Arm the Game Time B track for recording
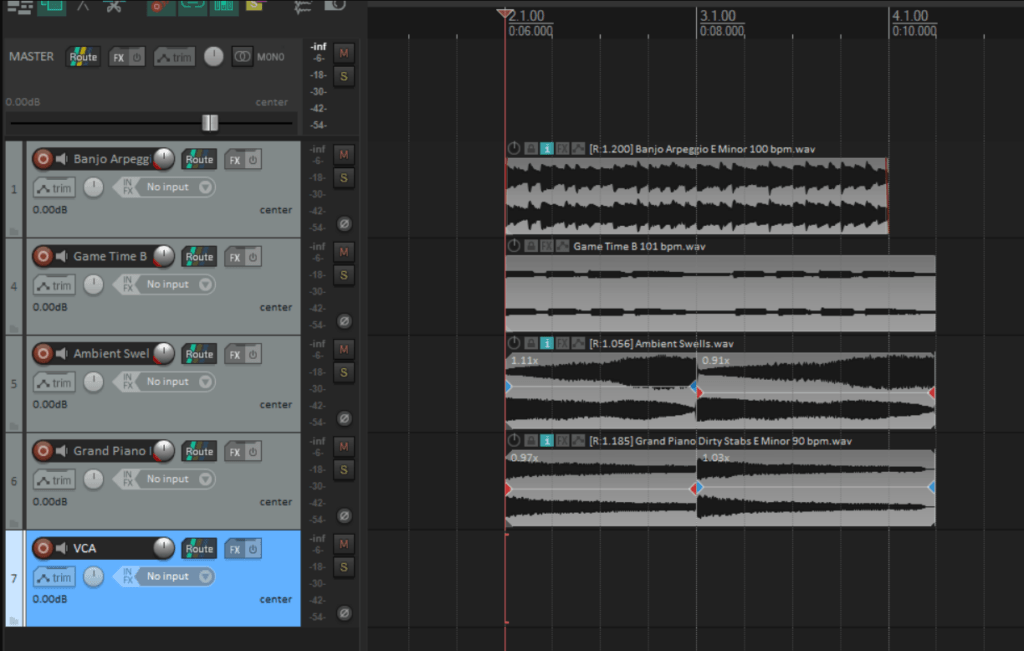This screenshot has height=651, width=1024. click(43, 256)
